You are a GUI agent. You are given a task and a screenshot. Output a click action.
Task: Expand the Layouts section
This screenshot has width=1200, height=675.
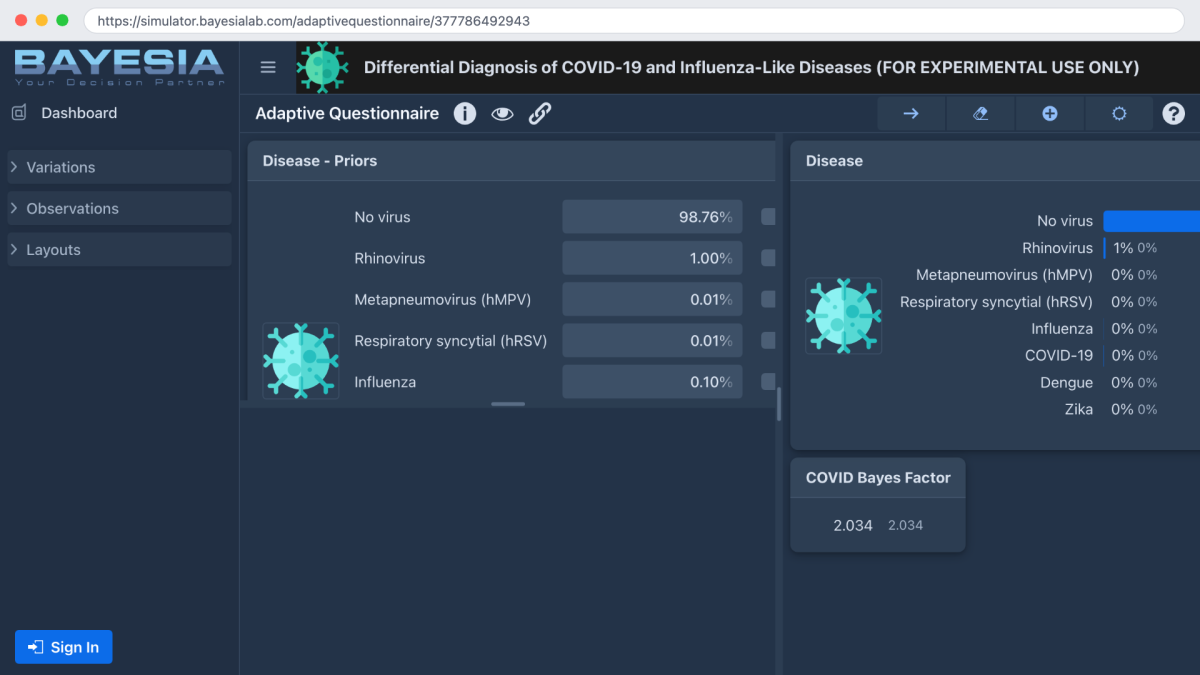pyautogui.click(x=120, y=250)
